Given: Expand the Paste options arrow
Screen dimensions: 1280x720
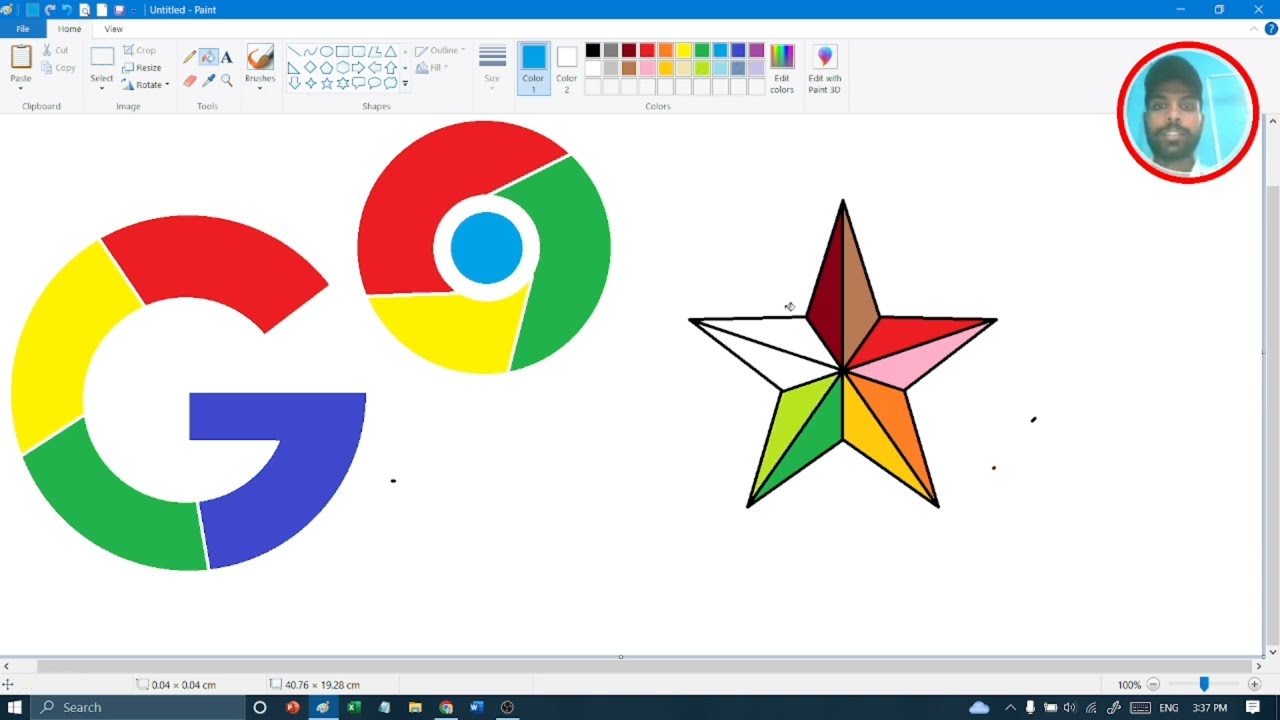Looking at the screenshot, I should pyautogui.click(x=21, y=88).
